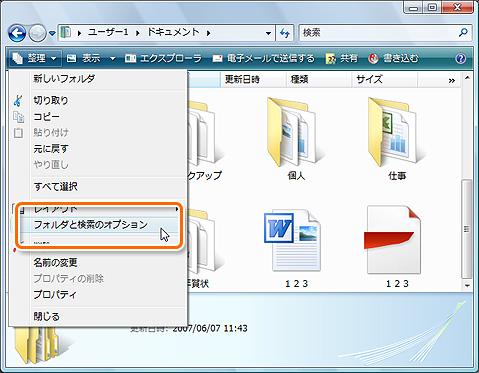Click the clipboard paste icon in menu
The image size is (479, 373).
pos(18,133)
